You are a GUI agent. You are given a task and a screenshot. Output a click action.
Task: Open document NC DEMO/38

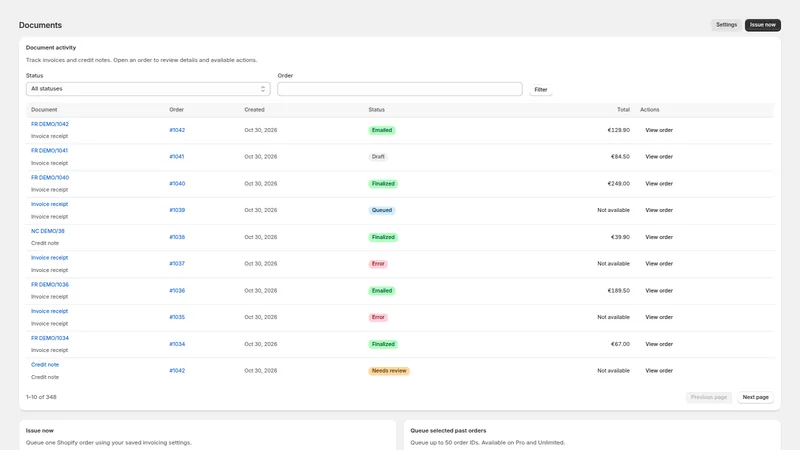[x=47, y=231]
